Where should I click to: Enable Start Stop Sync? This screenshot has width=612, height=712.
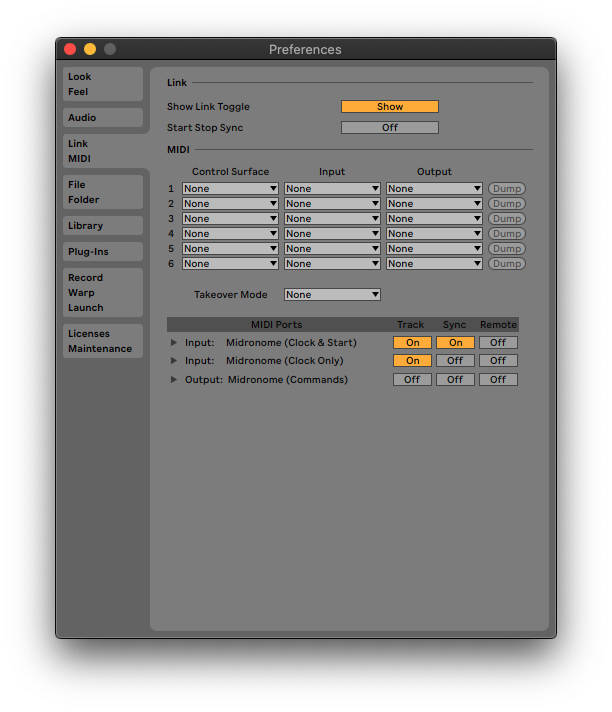[389, 128]
